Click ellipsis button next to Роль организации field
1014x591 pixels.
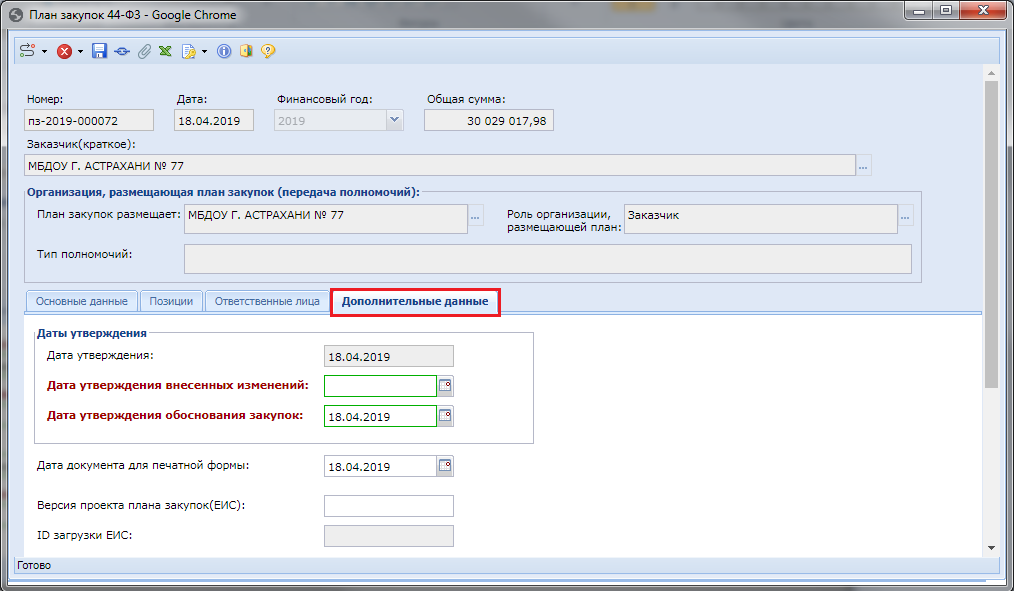tap(905, 216)
